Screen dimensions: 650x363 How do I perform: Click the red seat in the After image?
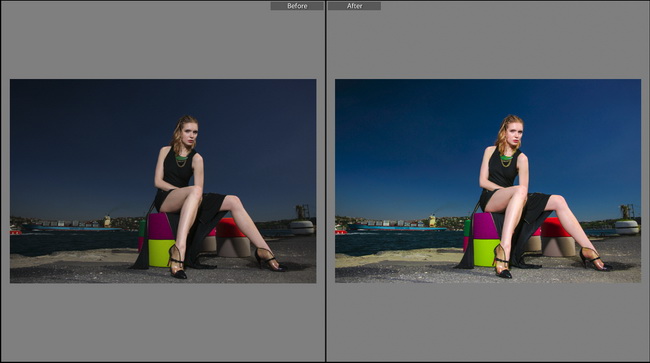point(557,228)
